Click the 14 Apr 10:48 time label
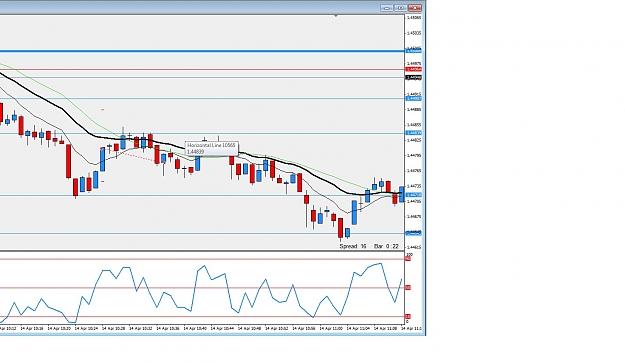Viewport: 625px width, 363px height. (249, 329)
